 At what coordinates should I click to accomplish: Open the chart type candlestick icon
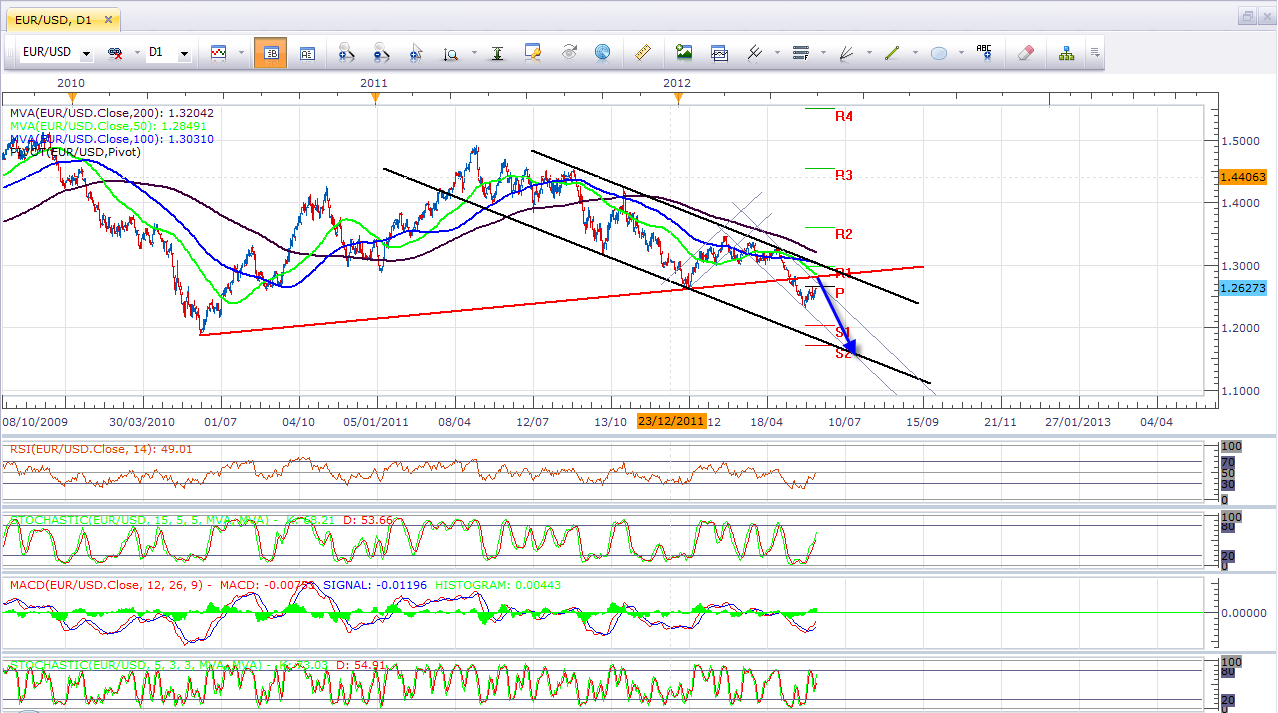tap(218, 53)
